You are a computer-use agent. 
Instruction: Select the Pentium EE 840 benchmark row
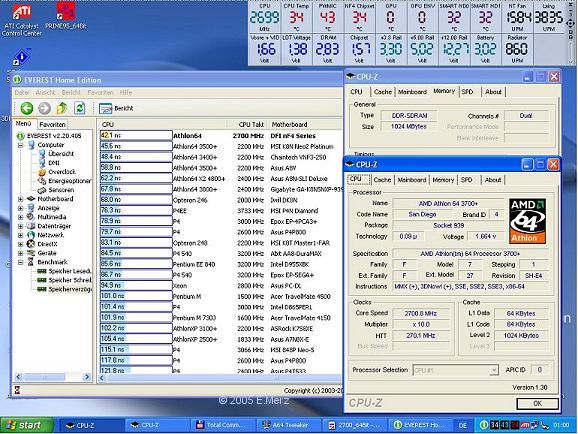220,264
